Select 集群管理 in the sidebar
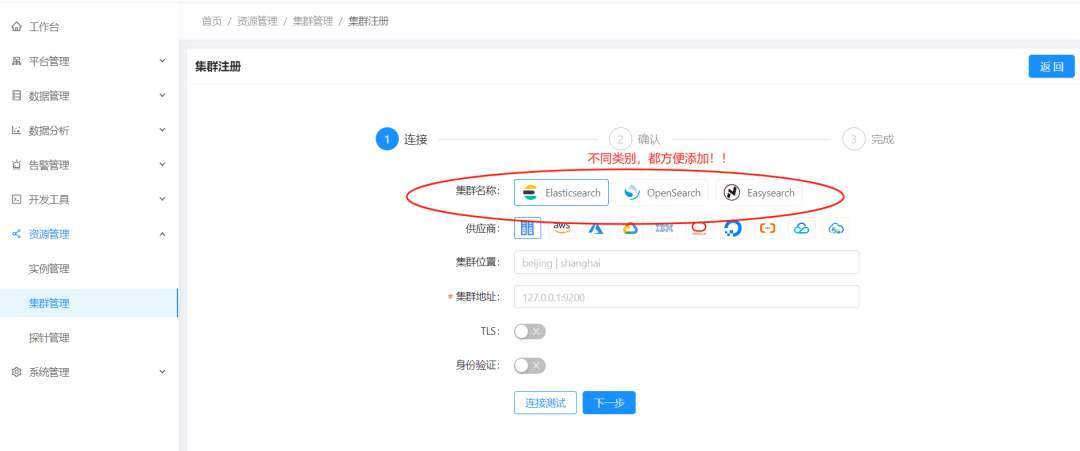Viewport: 1080px width, 451px height. (88, 303)
